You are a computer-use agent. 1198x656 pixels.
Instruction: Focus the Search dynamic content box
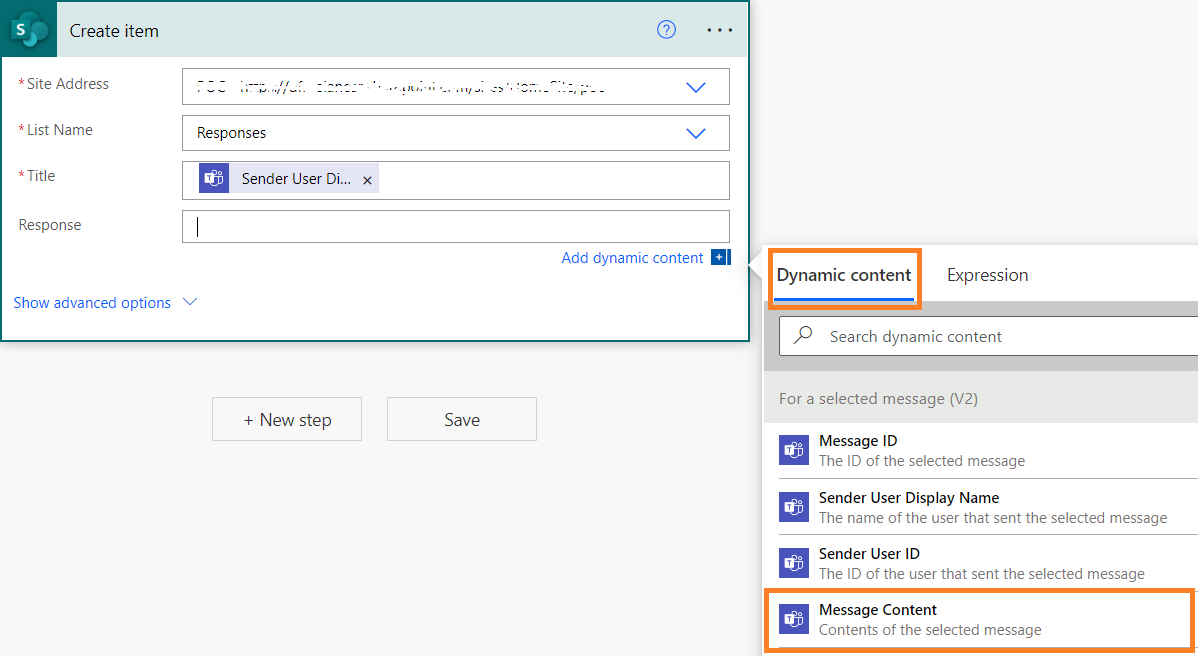[x=989, y=336]
